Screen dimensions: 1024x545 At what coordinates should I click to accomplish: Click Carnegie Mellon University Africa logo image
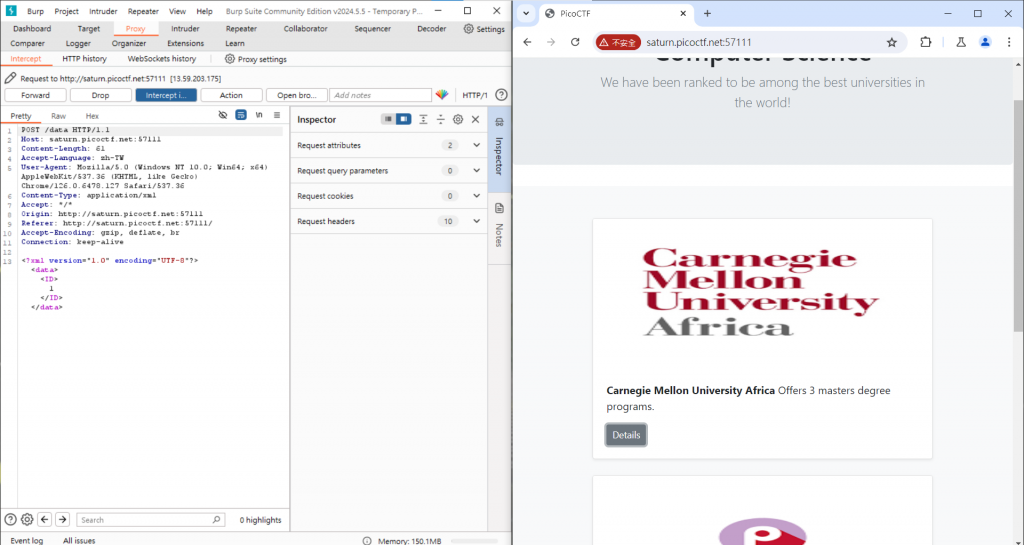(x=761, y=292)
